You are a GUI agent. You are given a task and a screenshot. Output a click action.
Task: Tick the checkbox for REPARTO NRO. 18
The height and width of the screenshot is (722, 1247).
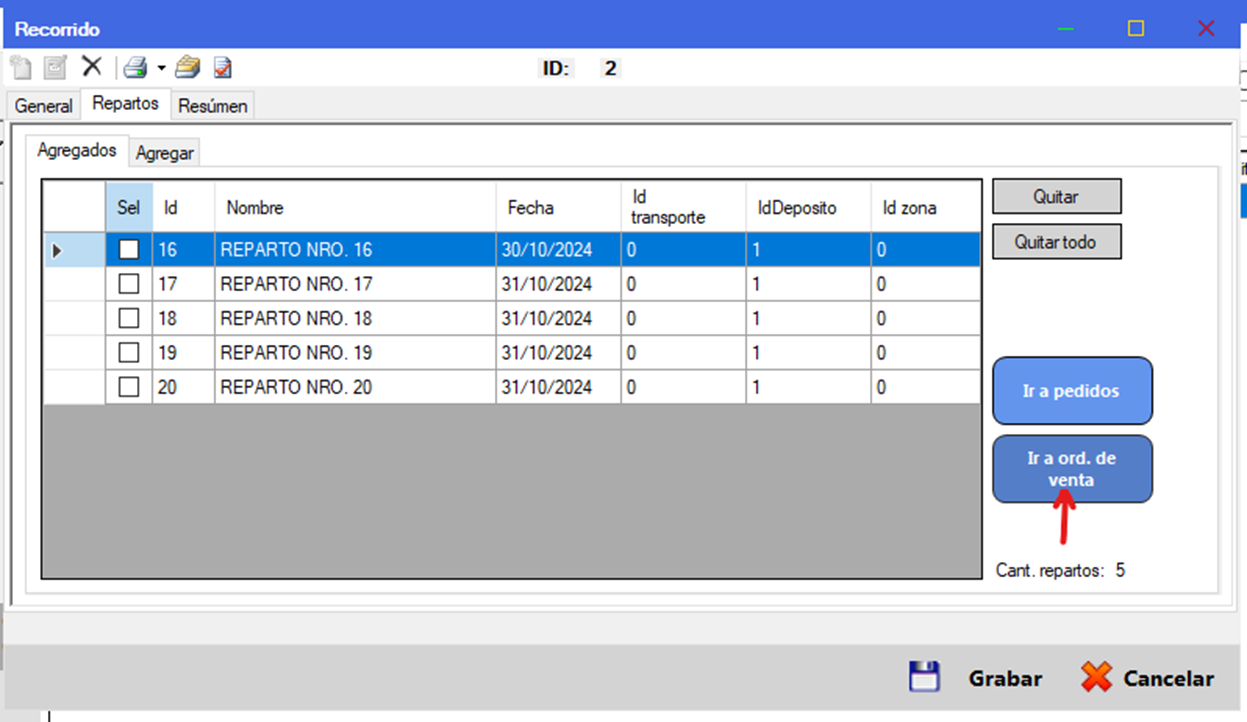pyautogui.click(x=129, y=318)
